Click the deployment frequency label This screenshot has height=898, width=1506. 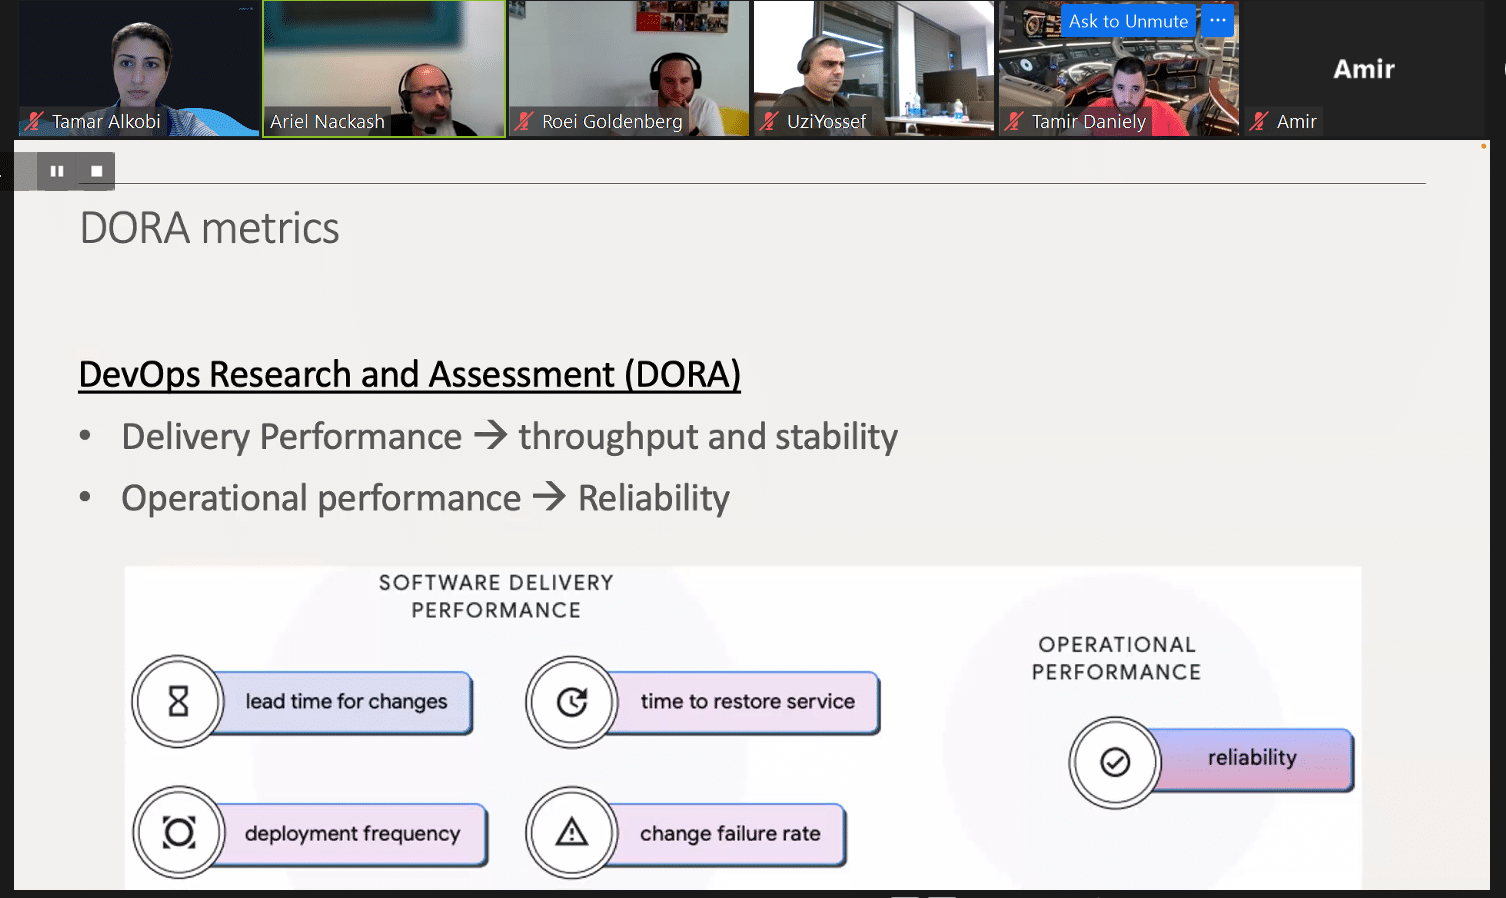point(352,834)
